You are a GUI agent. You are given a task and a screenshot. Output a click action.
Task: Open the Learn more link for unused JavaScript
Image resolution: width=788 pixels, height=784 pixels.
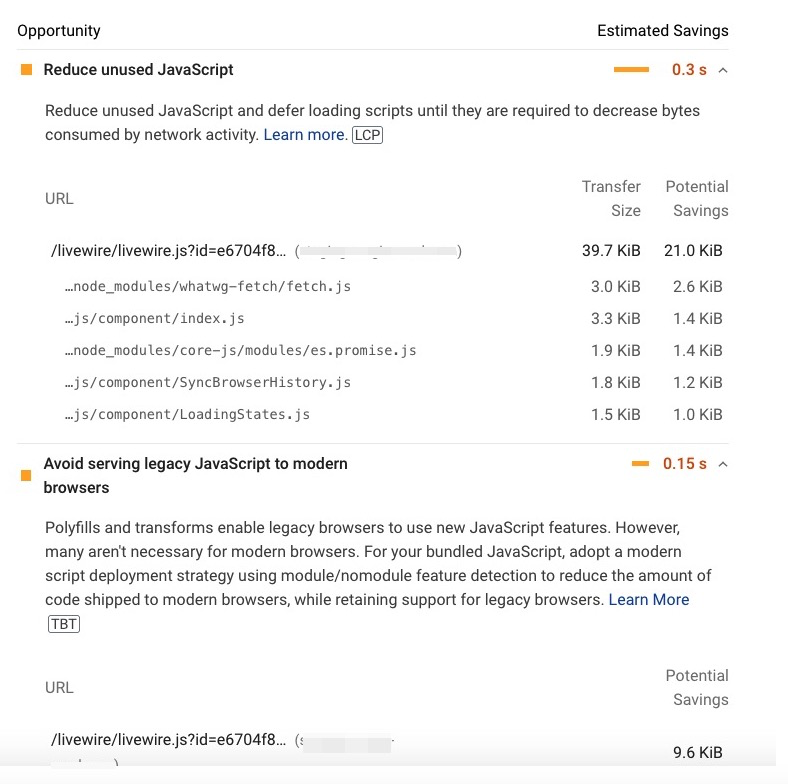pyautogui.click(x=306, y=135)
